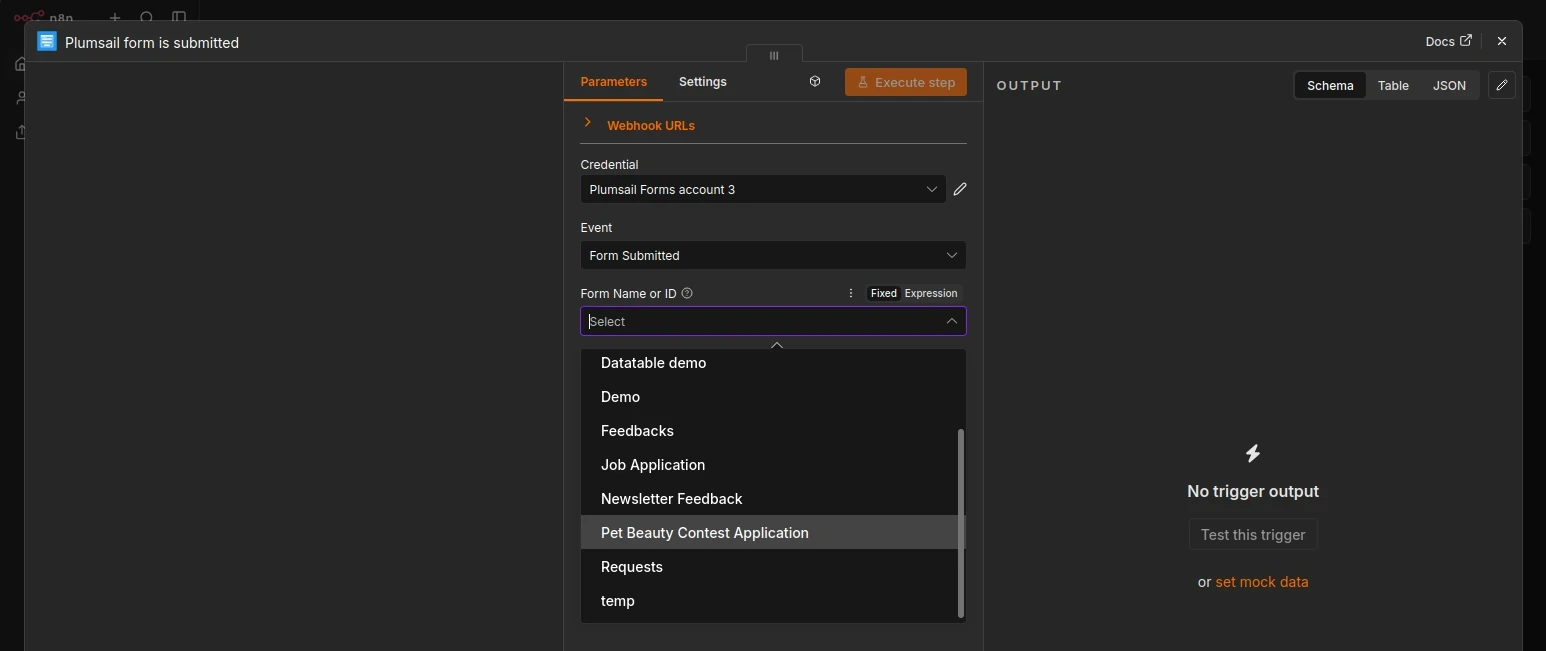1546x651 pixels.
Task: Choose temp from the form list
Action: coord(773,601)
